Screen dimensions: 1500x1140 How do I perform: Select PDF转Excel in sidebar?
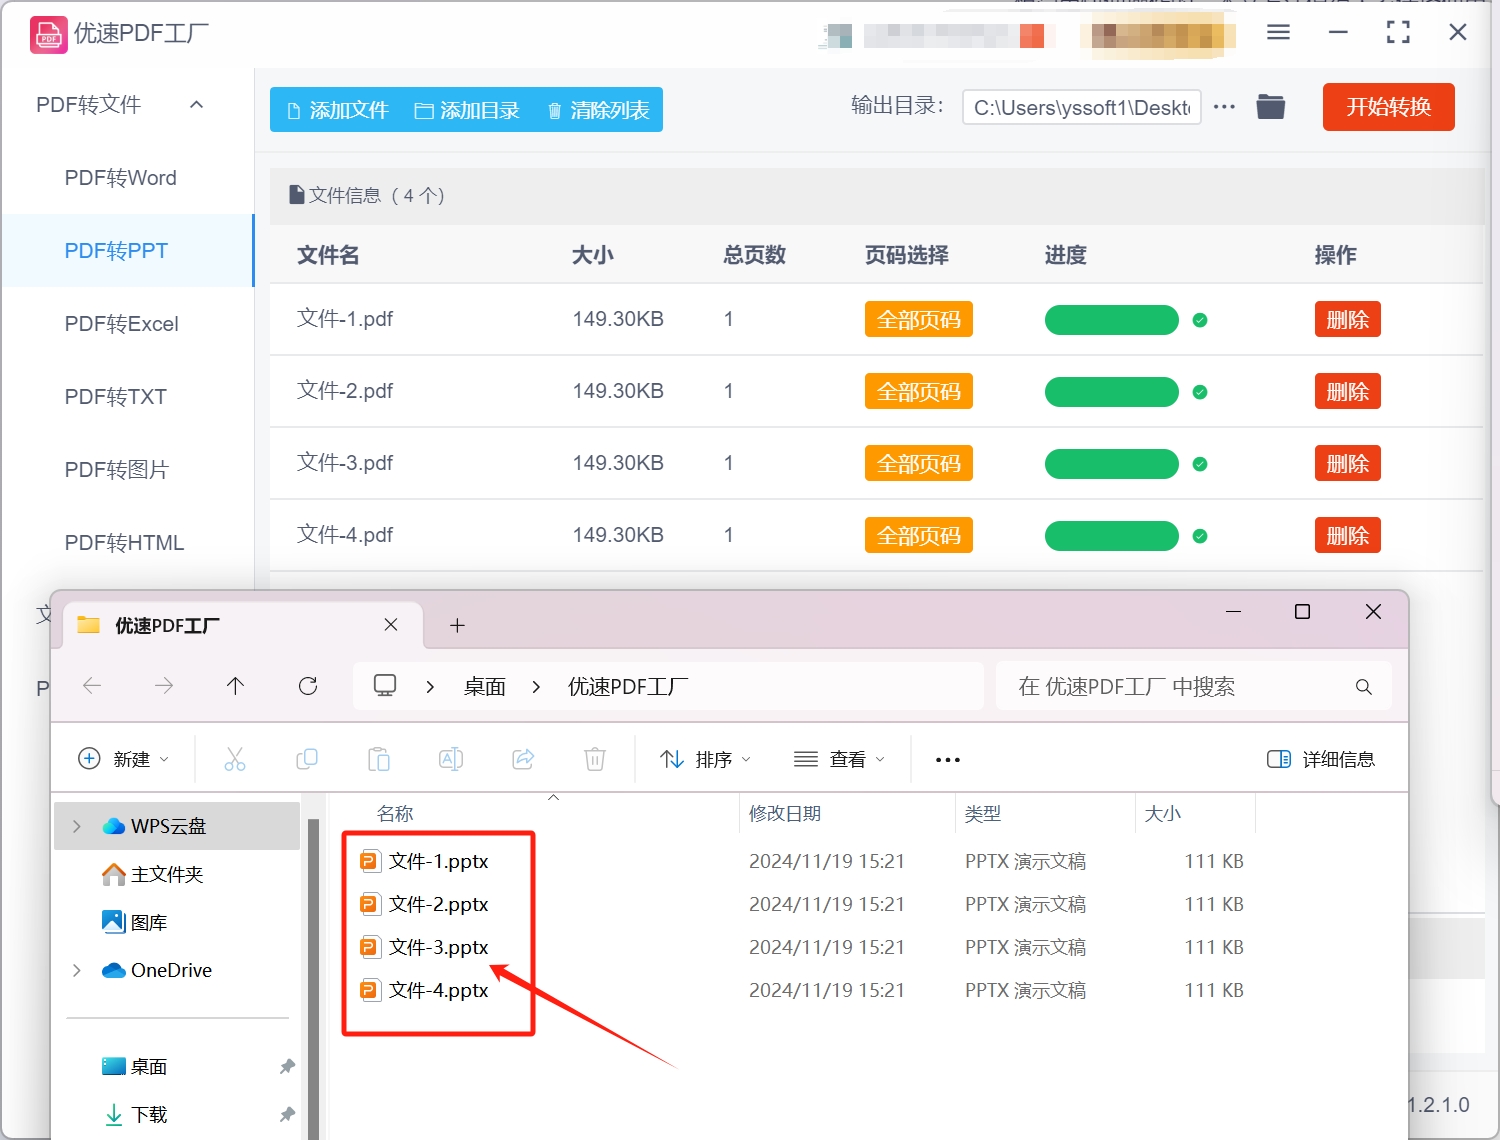point(122,324)
